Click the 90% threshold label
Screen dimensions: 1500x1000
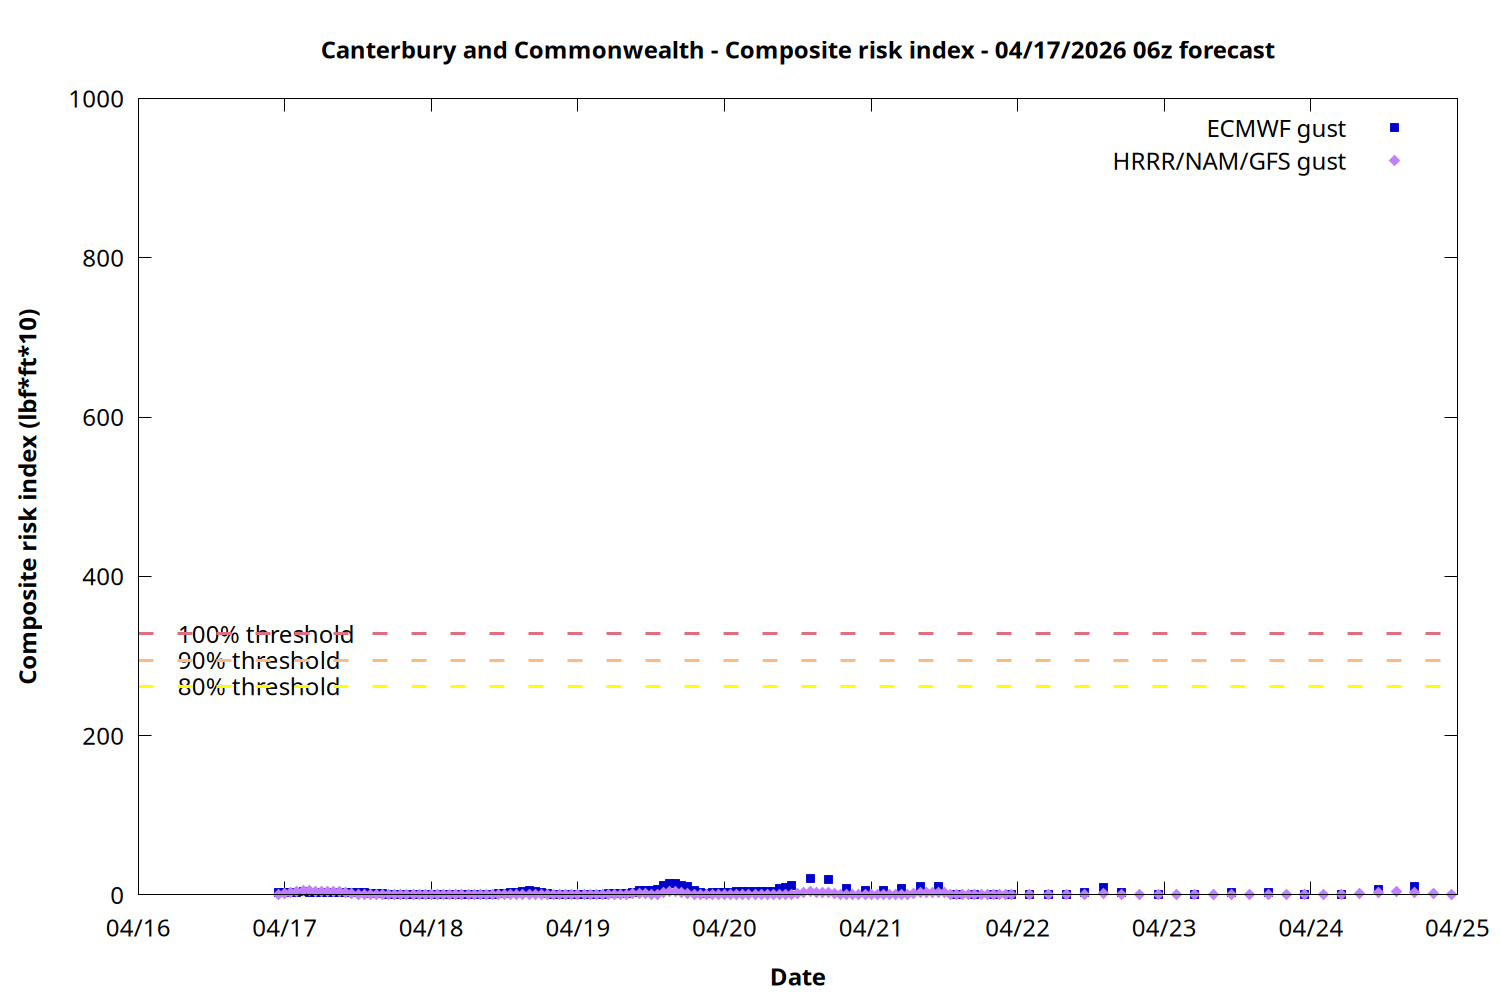pyautogui.click(x=258, y=661)
